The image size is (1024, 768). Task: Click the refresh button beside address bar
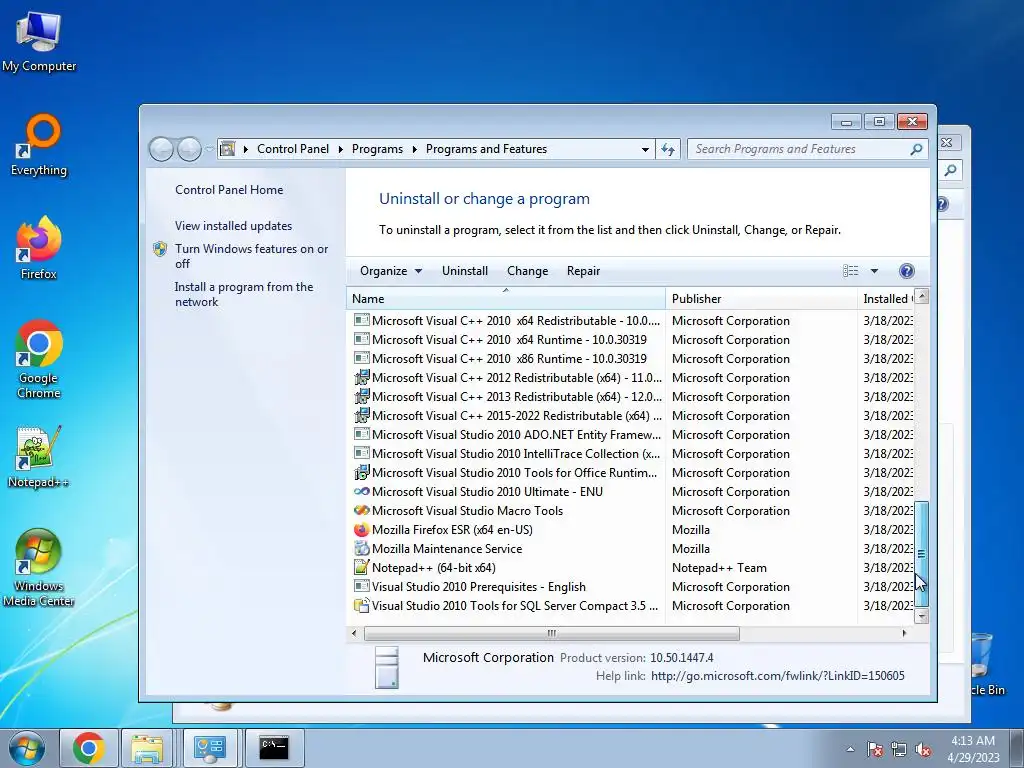667,149
